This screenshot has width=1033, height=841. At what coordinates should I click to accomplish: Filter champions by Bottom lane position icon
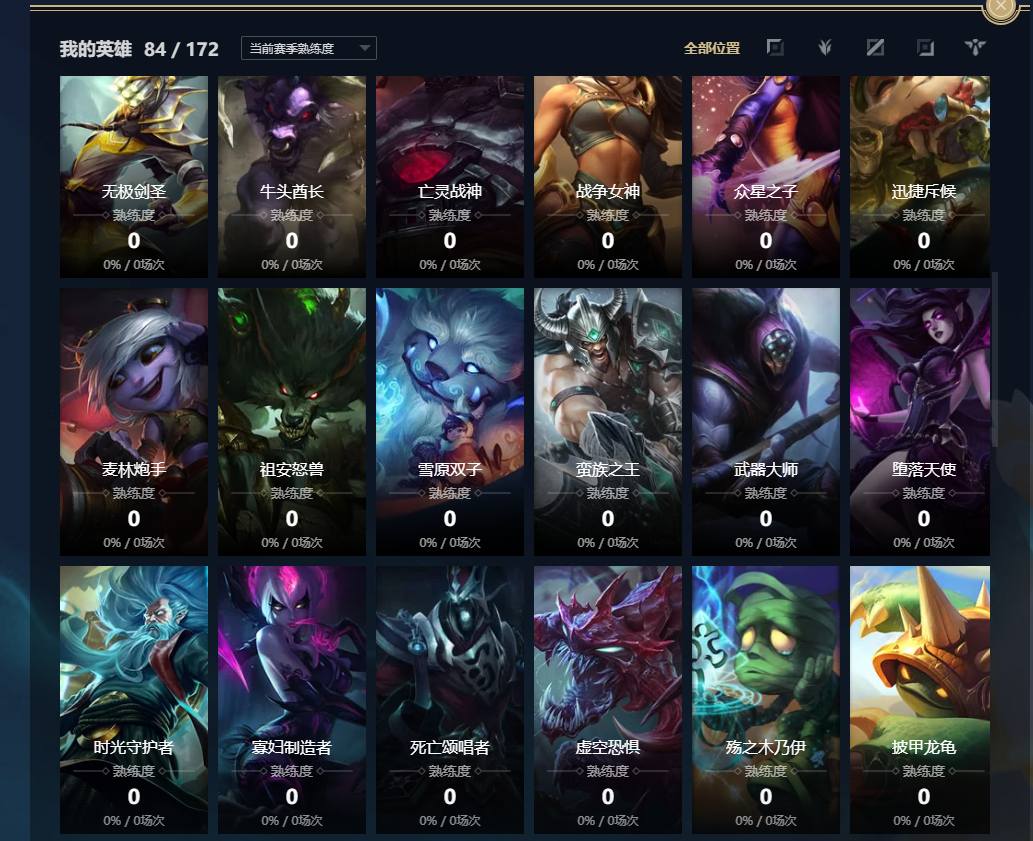[925, 47]
